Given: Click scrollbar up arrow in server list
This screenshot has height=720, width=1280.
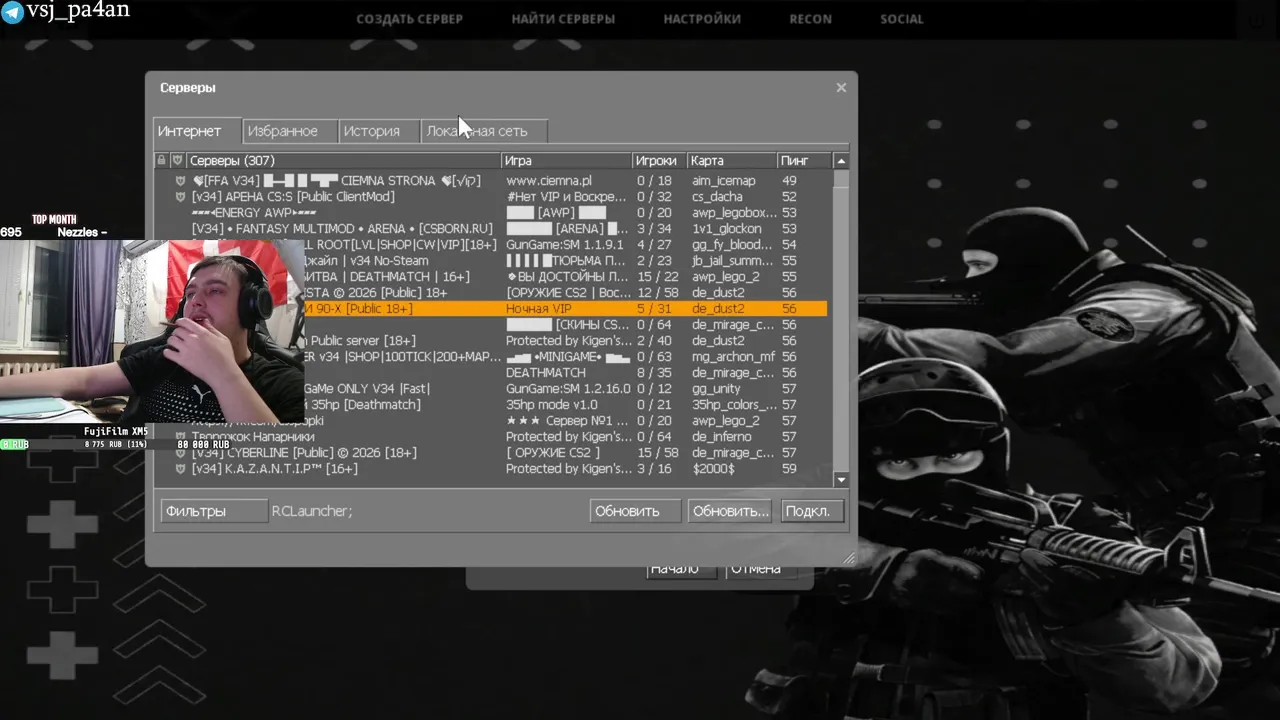Looking at the screenshot, I should pyautogui.click(x=841, y=161).
